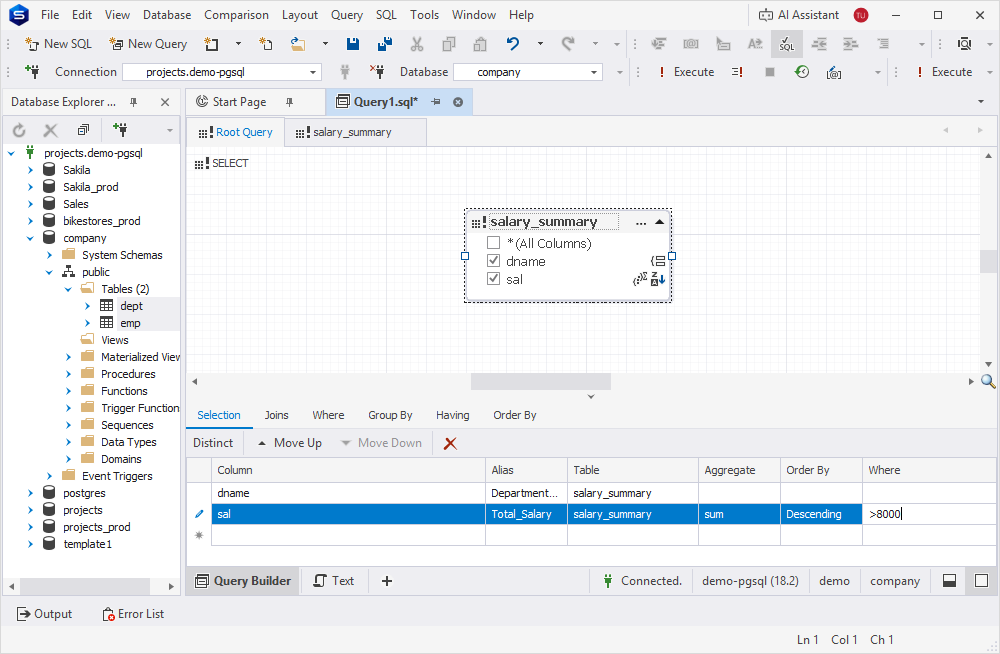Close the Database Explorer panel
This screenshot has width=1000, height=654.
(x=165, y=102)
